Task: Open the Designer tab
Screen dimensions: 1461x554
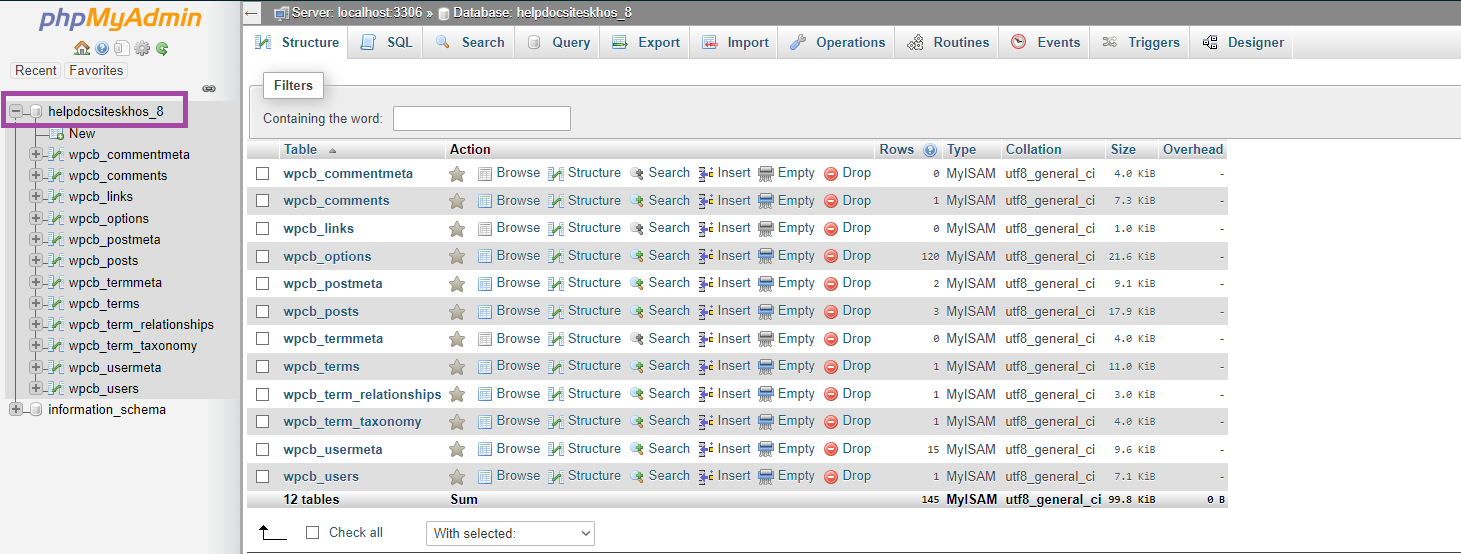Action: (1243, 43)
